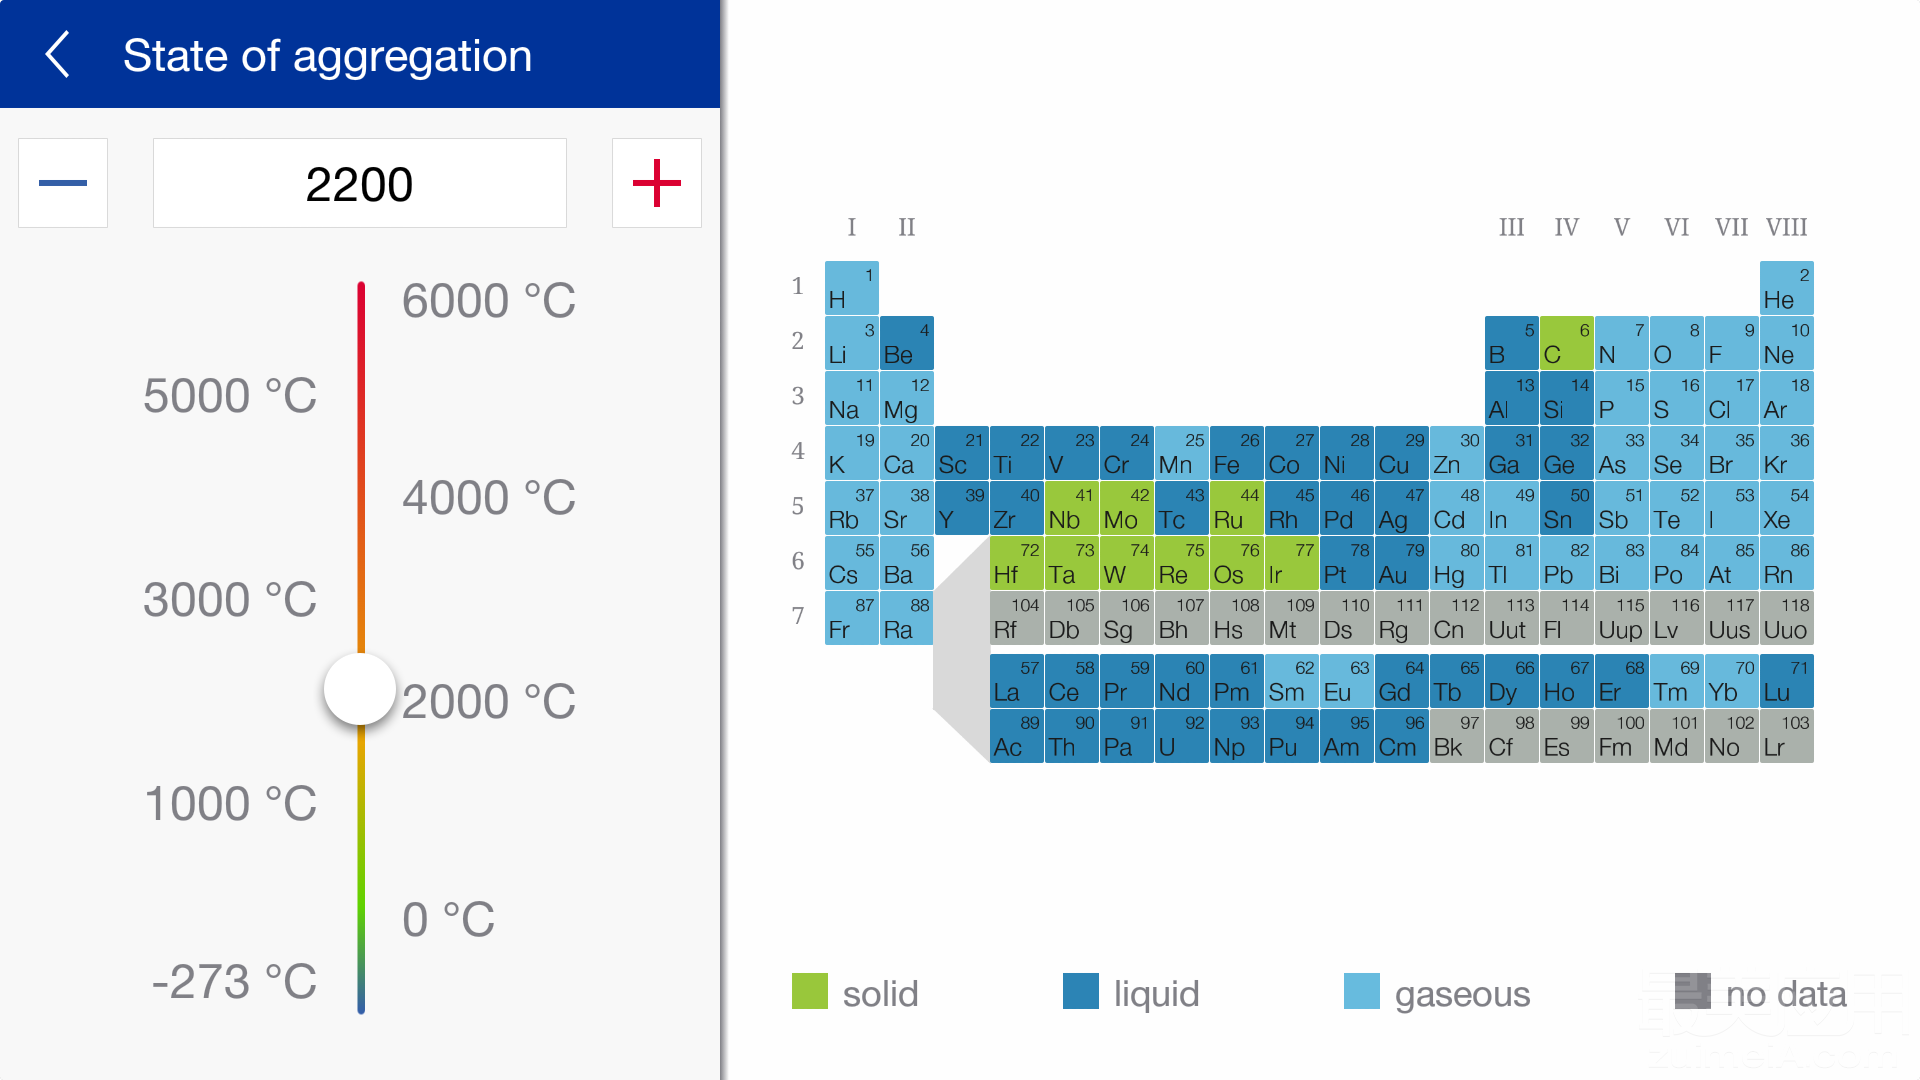Select the Hydrogen (H) element tile
This screenshot has height=1080, width=1920.
pyautogui.click(x=851, y=288)
